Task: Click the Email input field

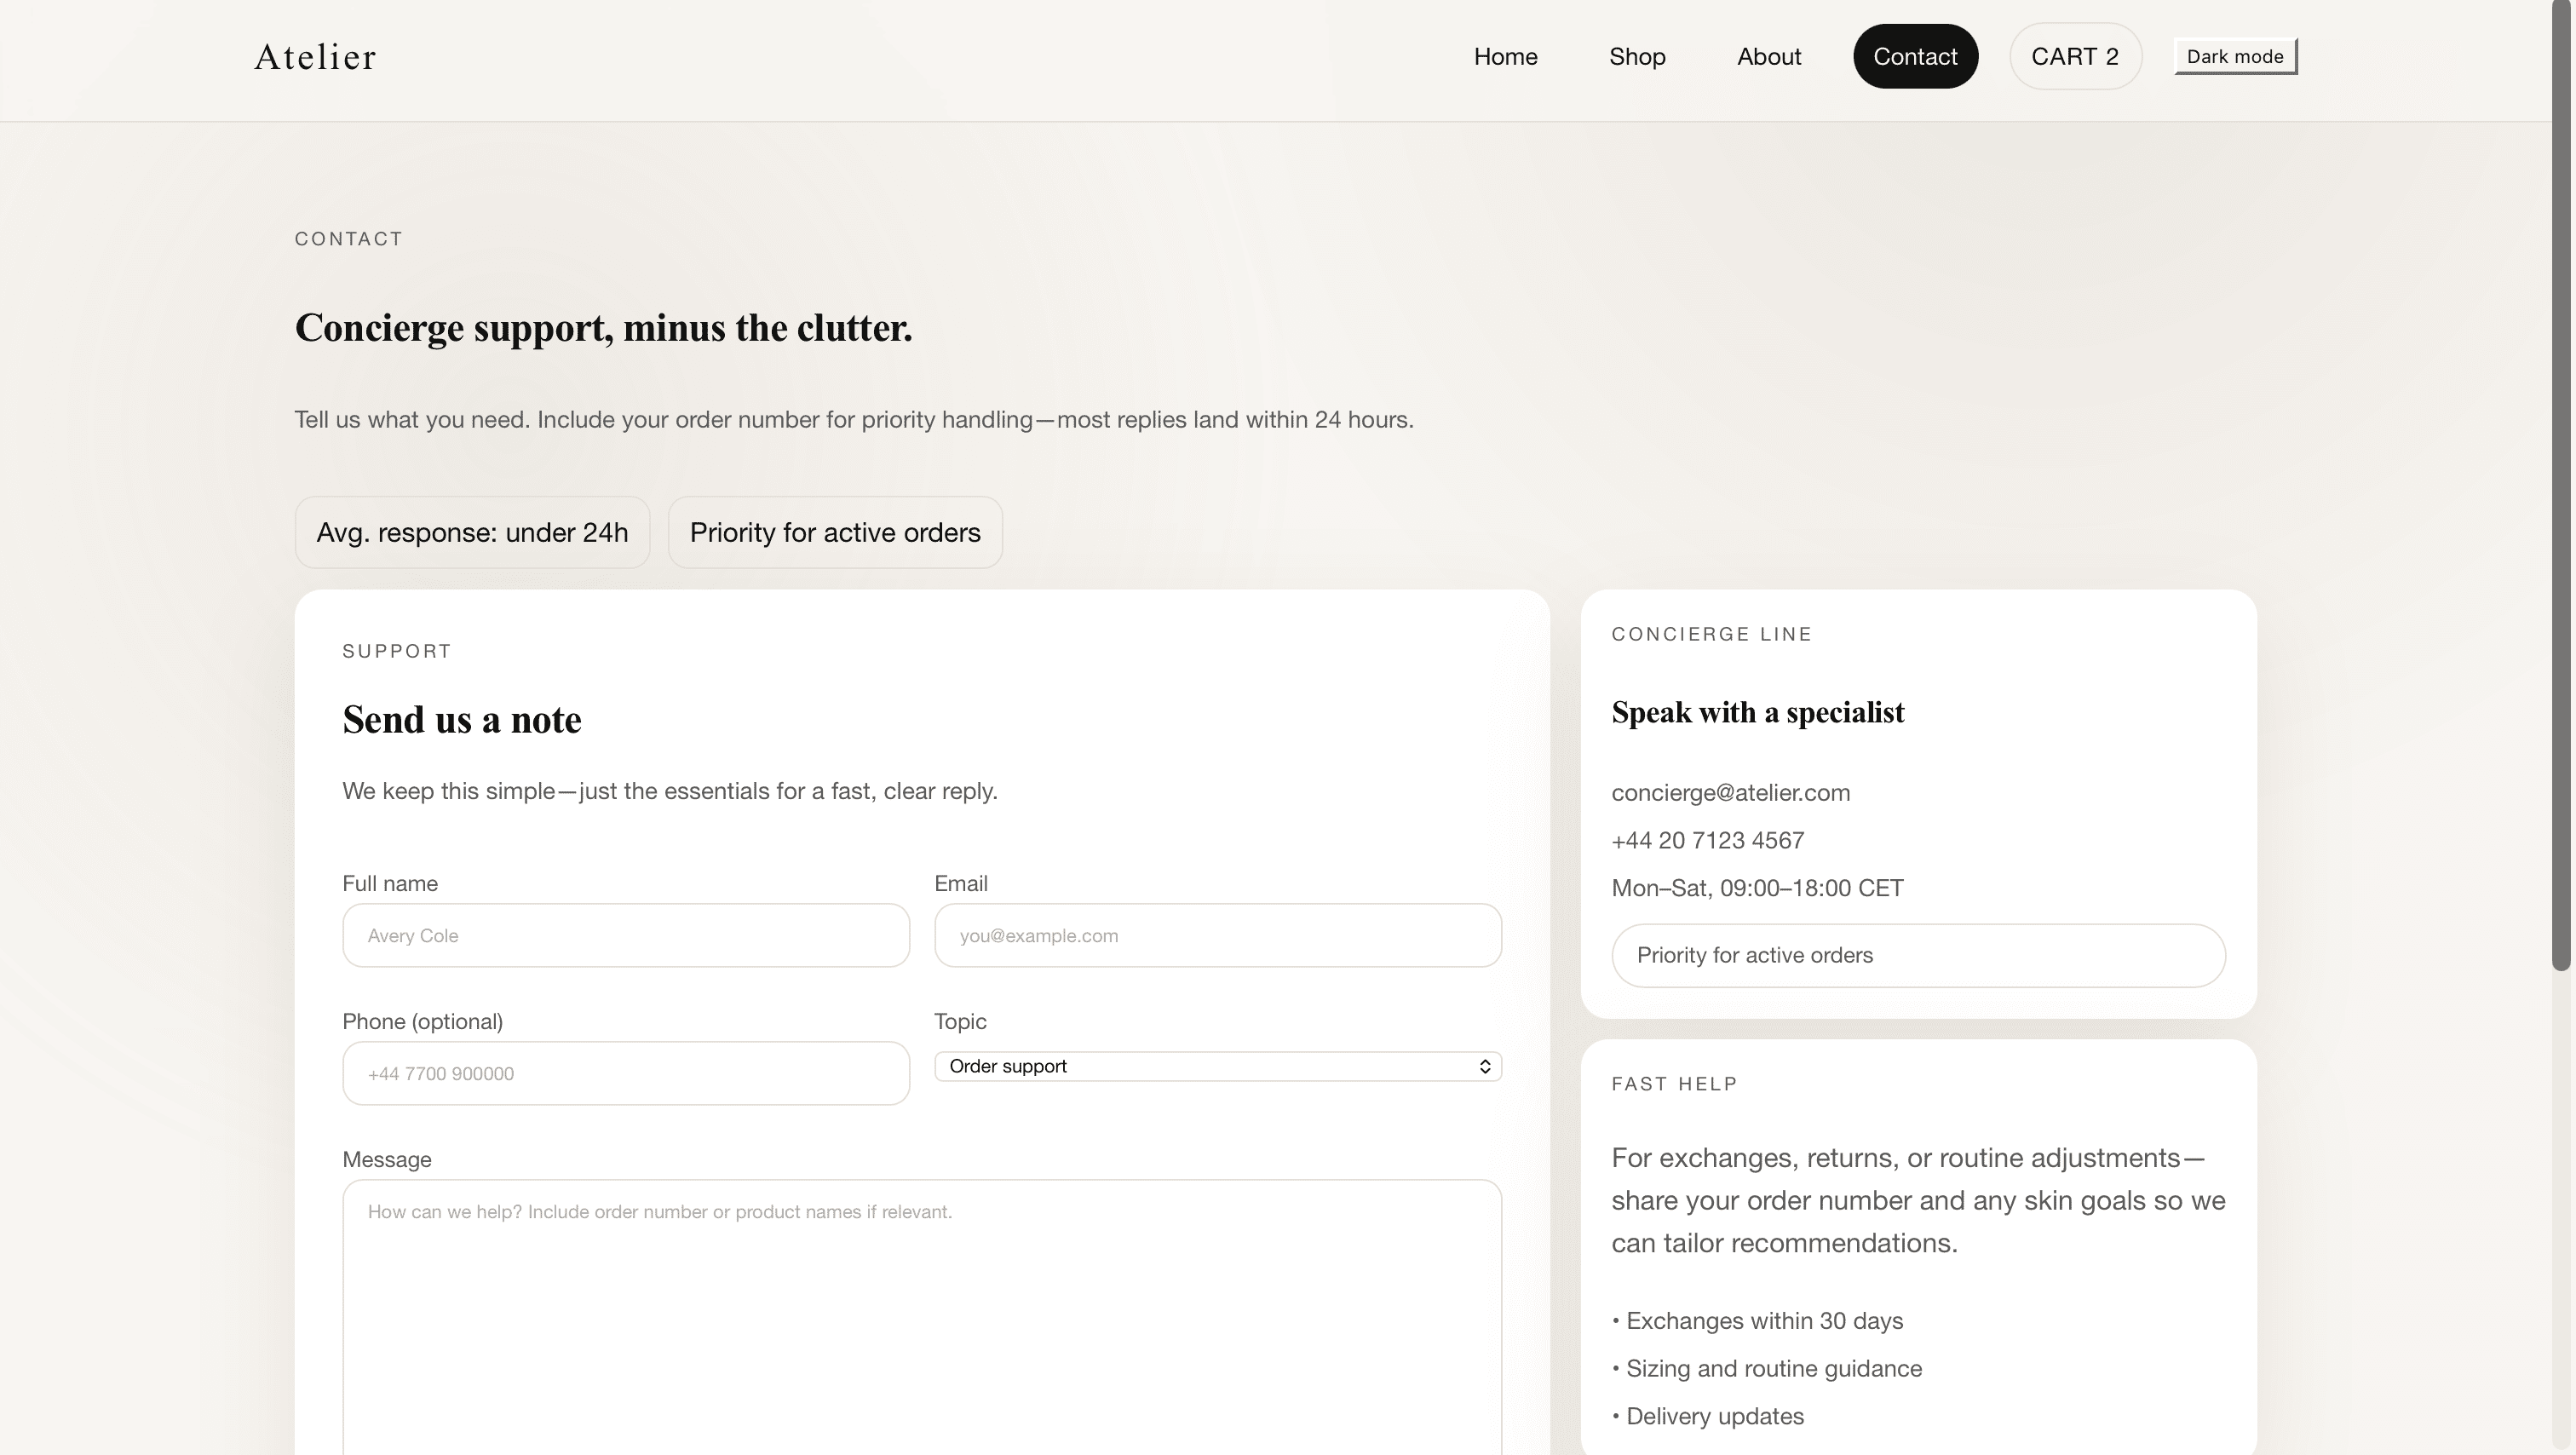Action: (1217, 935)
